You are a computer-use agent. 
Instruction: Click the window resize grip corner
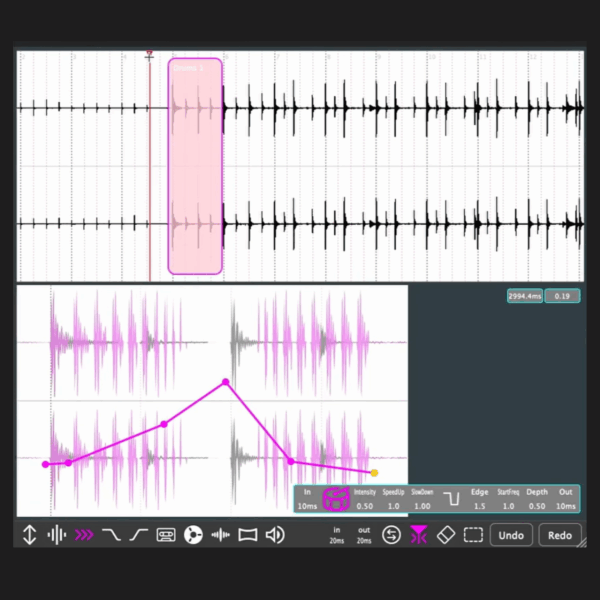tap(581, 542)
